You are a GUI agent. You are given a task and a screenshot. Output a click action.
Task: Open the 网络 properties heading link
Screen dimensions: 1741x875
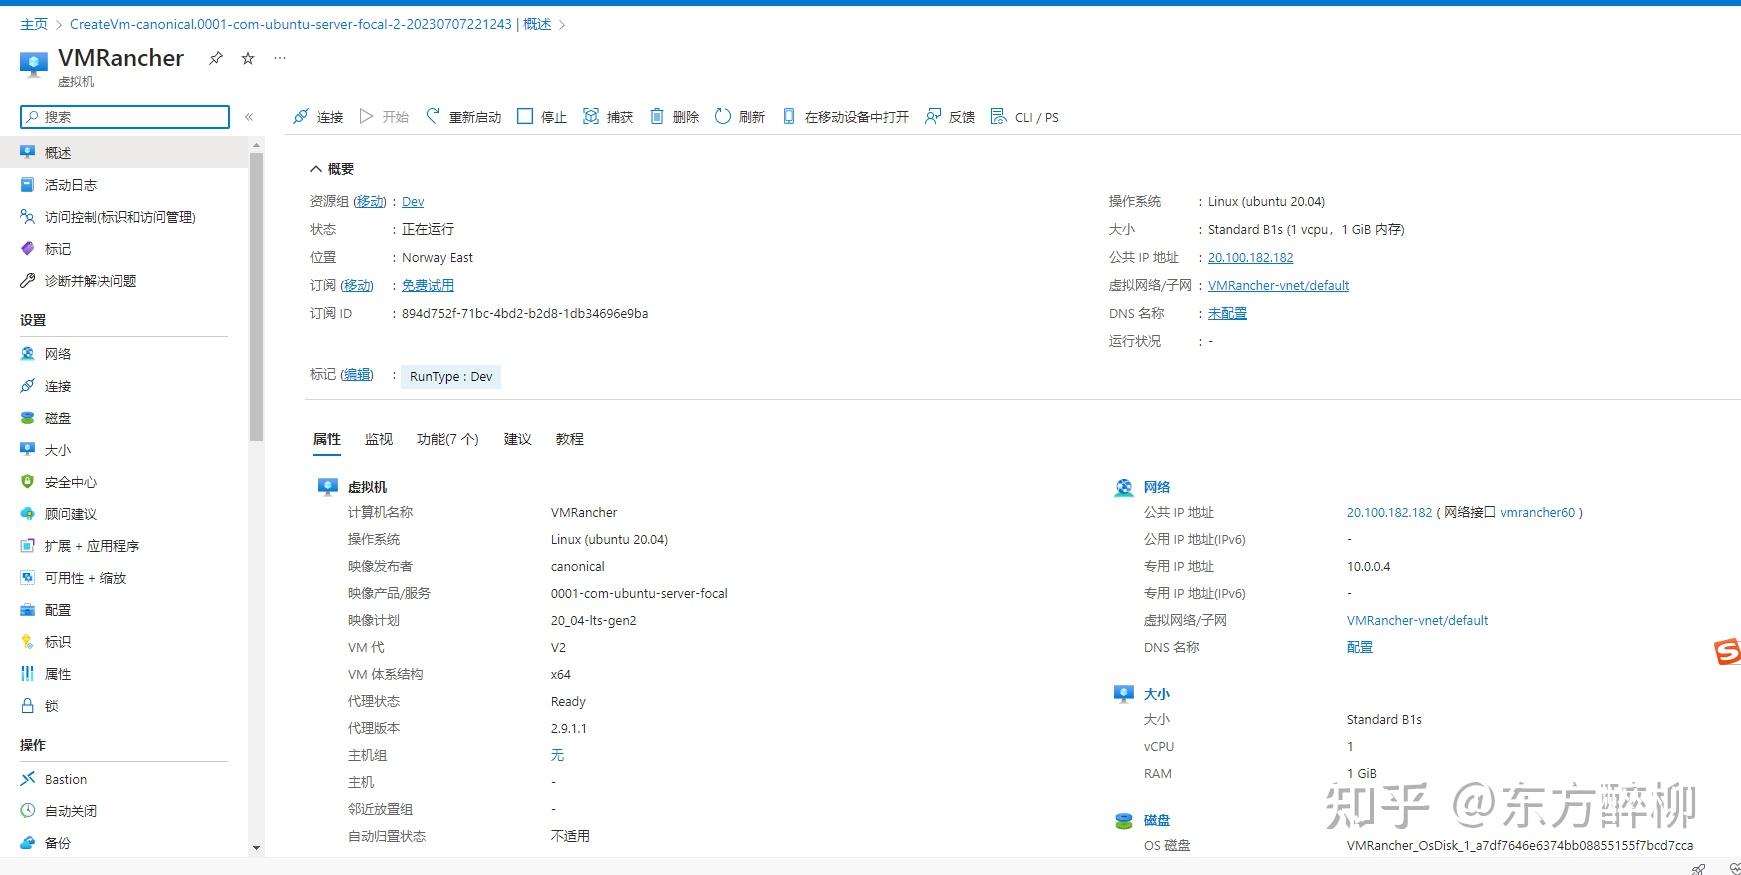point(1157,487)
